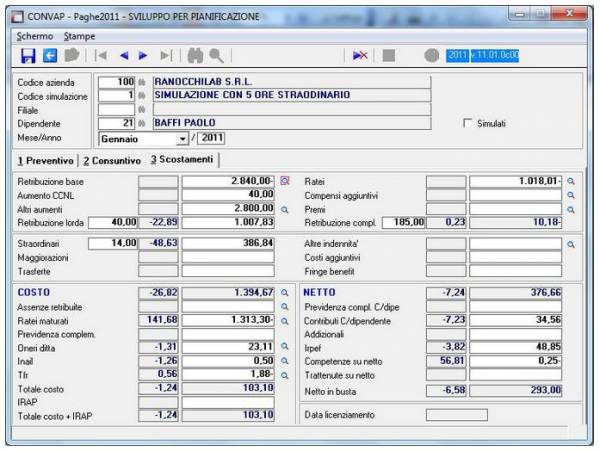Screen dimensions: 600x451
Task: Click the Data licenziamento field
Action: pyautogui.click(x=457, y=415)
